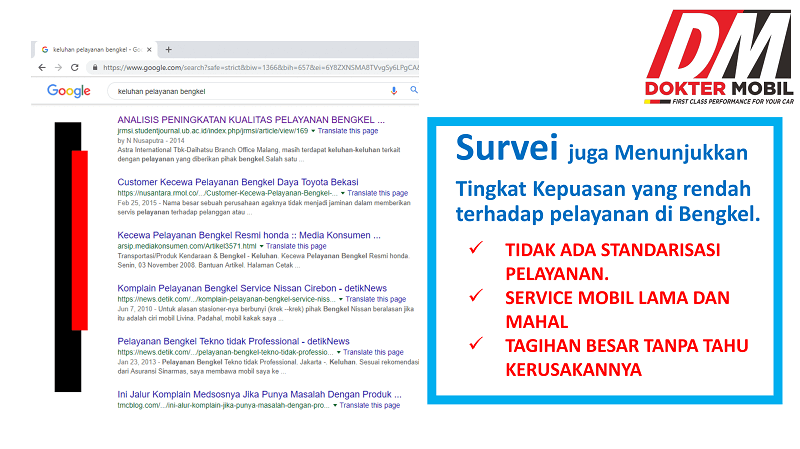
Task: Open result Analisis Peningkatan Kualitas Pelayanan Bengkel
Action: [x=251, y=120]
